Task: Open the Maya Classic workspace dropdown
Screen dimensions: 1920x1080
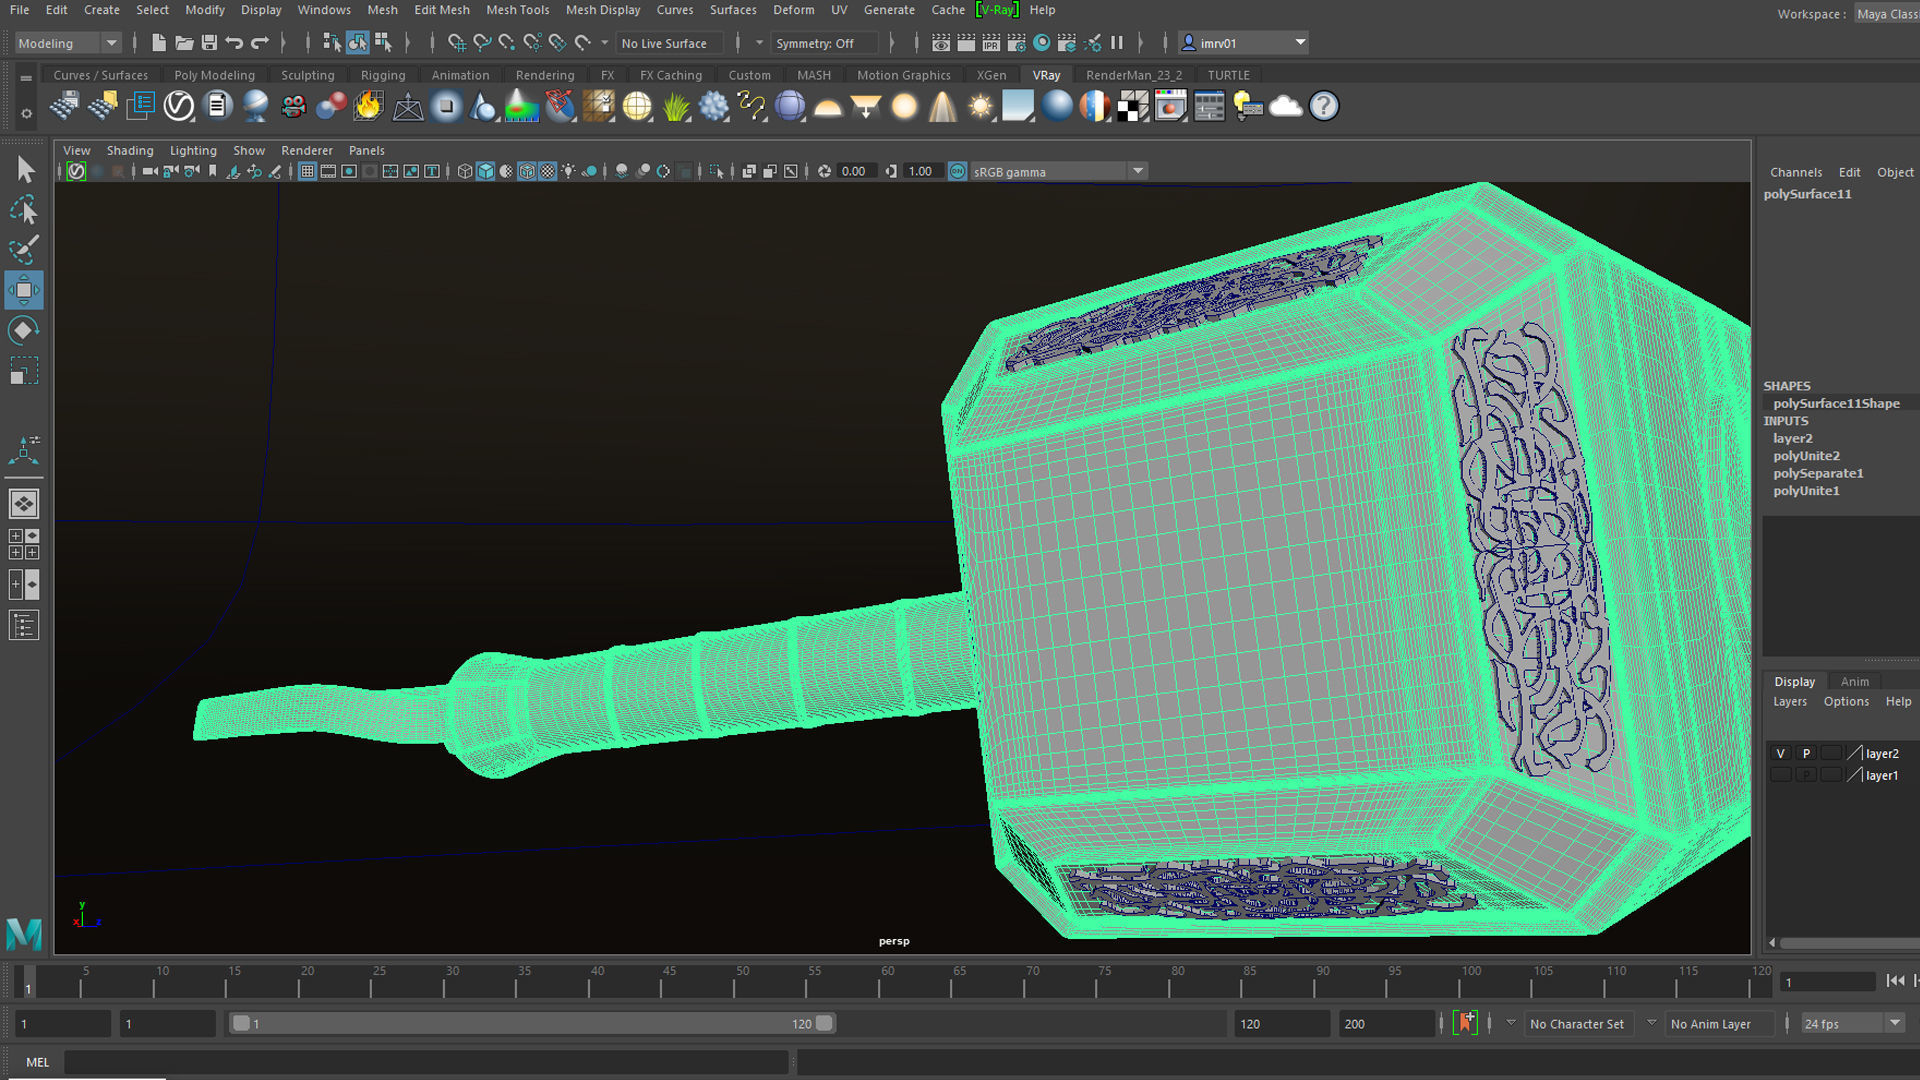Action: (1887, 14)
